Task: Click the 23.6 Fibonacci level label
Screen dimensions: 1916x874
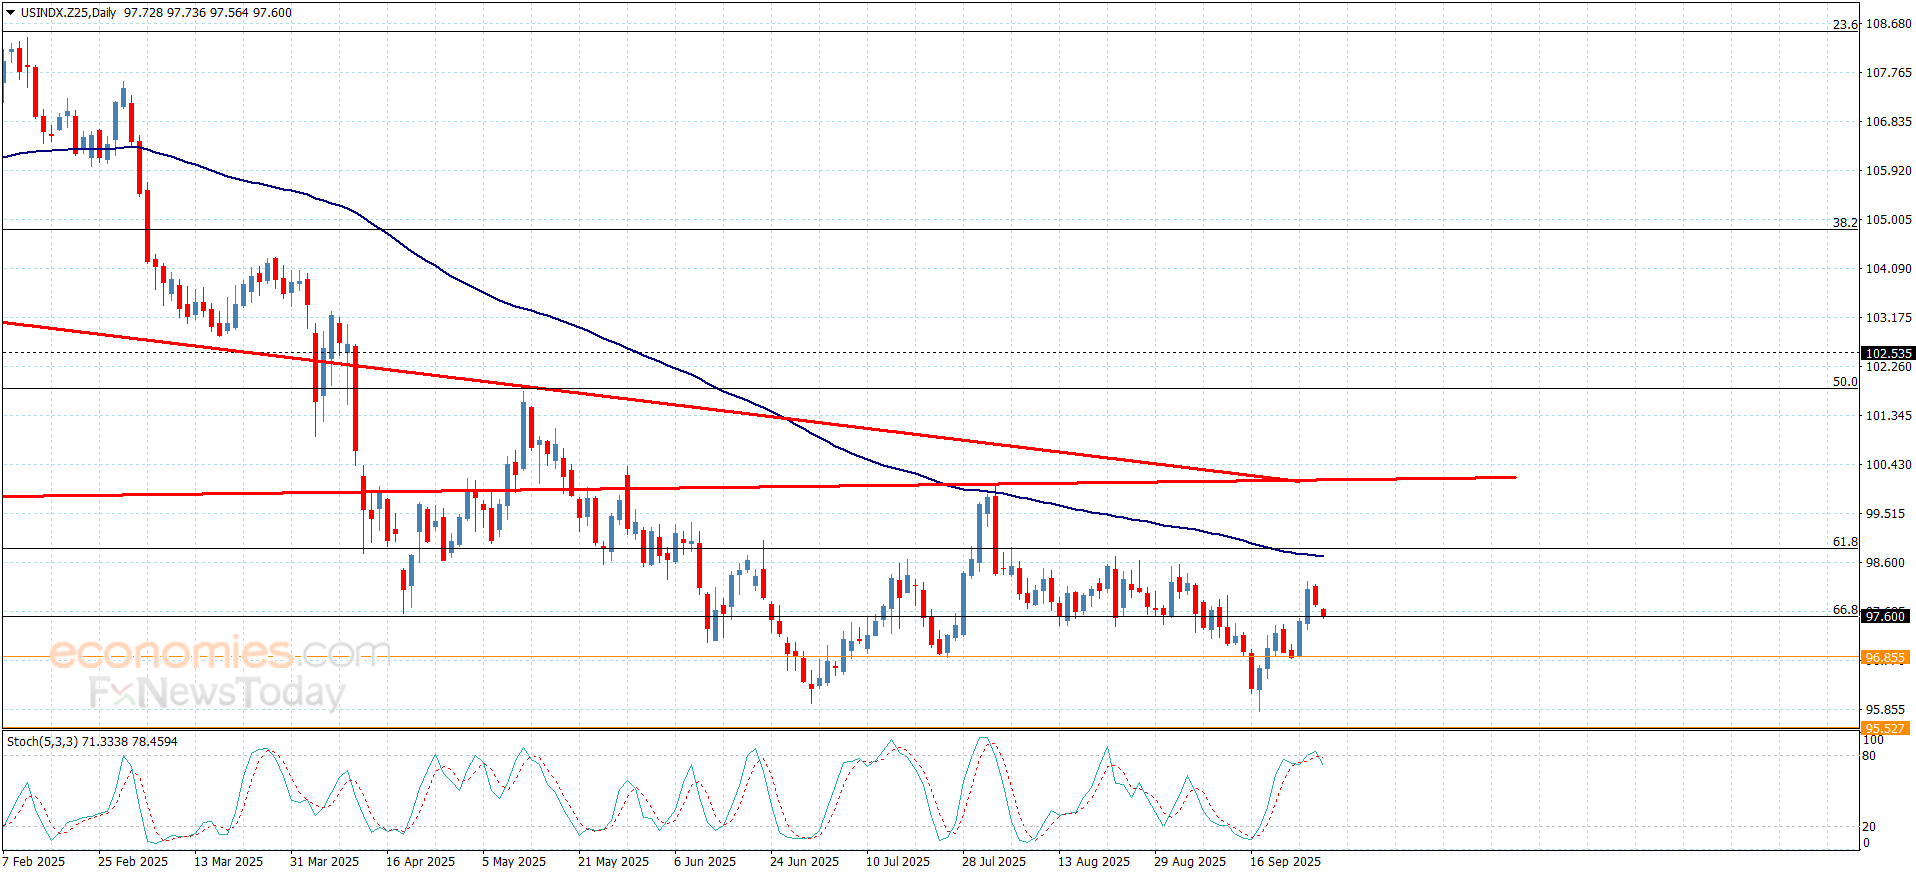Action: (1845, 25)
